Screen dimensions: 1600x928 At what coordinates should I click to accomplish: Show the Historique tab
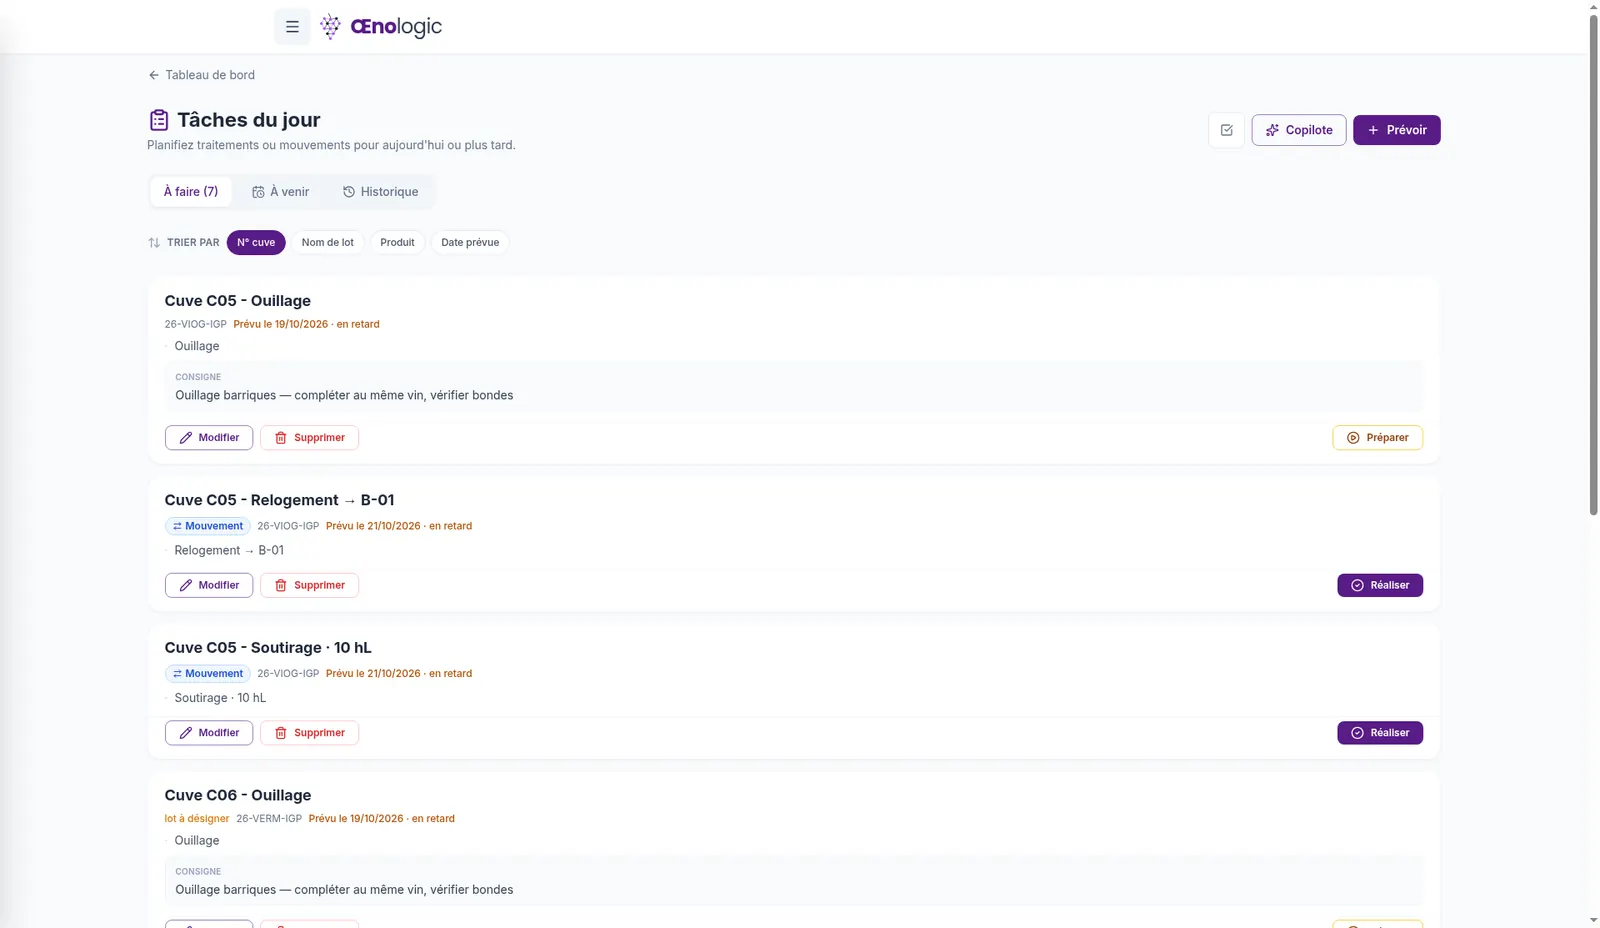(x=380, y=192)
